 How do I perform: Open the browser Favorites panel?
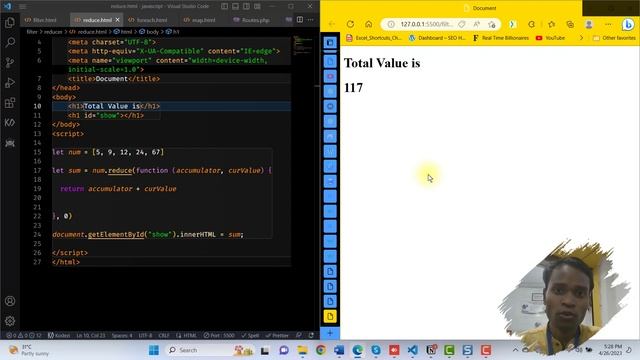coord(551,24)
